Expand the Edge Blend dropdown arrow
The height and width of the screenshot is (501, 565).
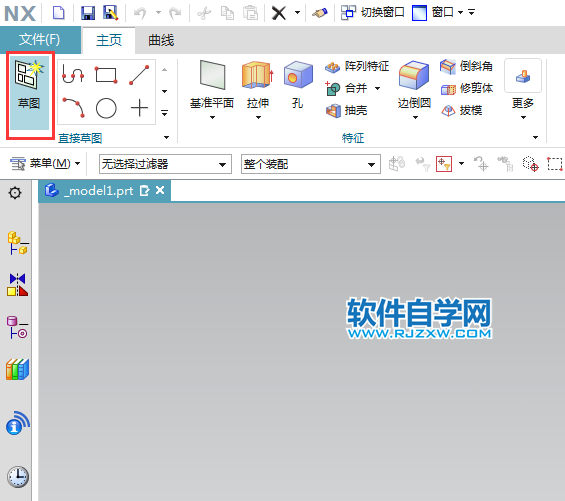(415, 118)
